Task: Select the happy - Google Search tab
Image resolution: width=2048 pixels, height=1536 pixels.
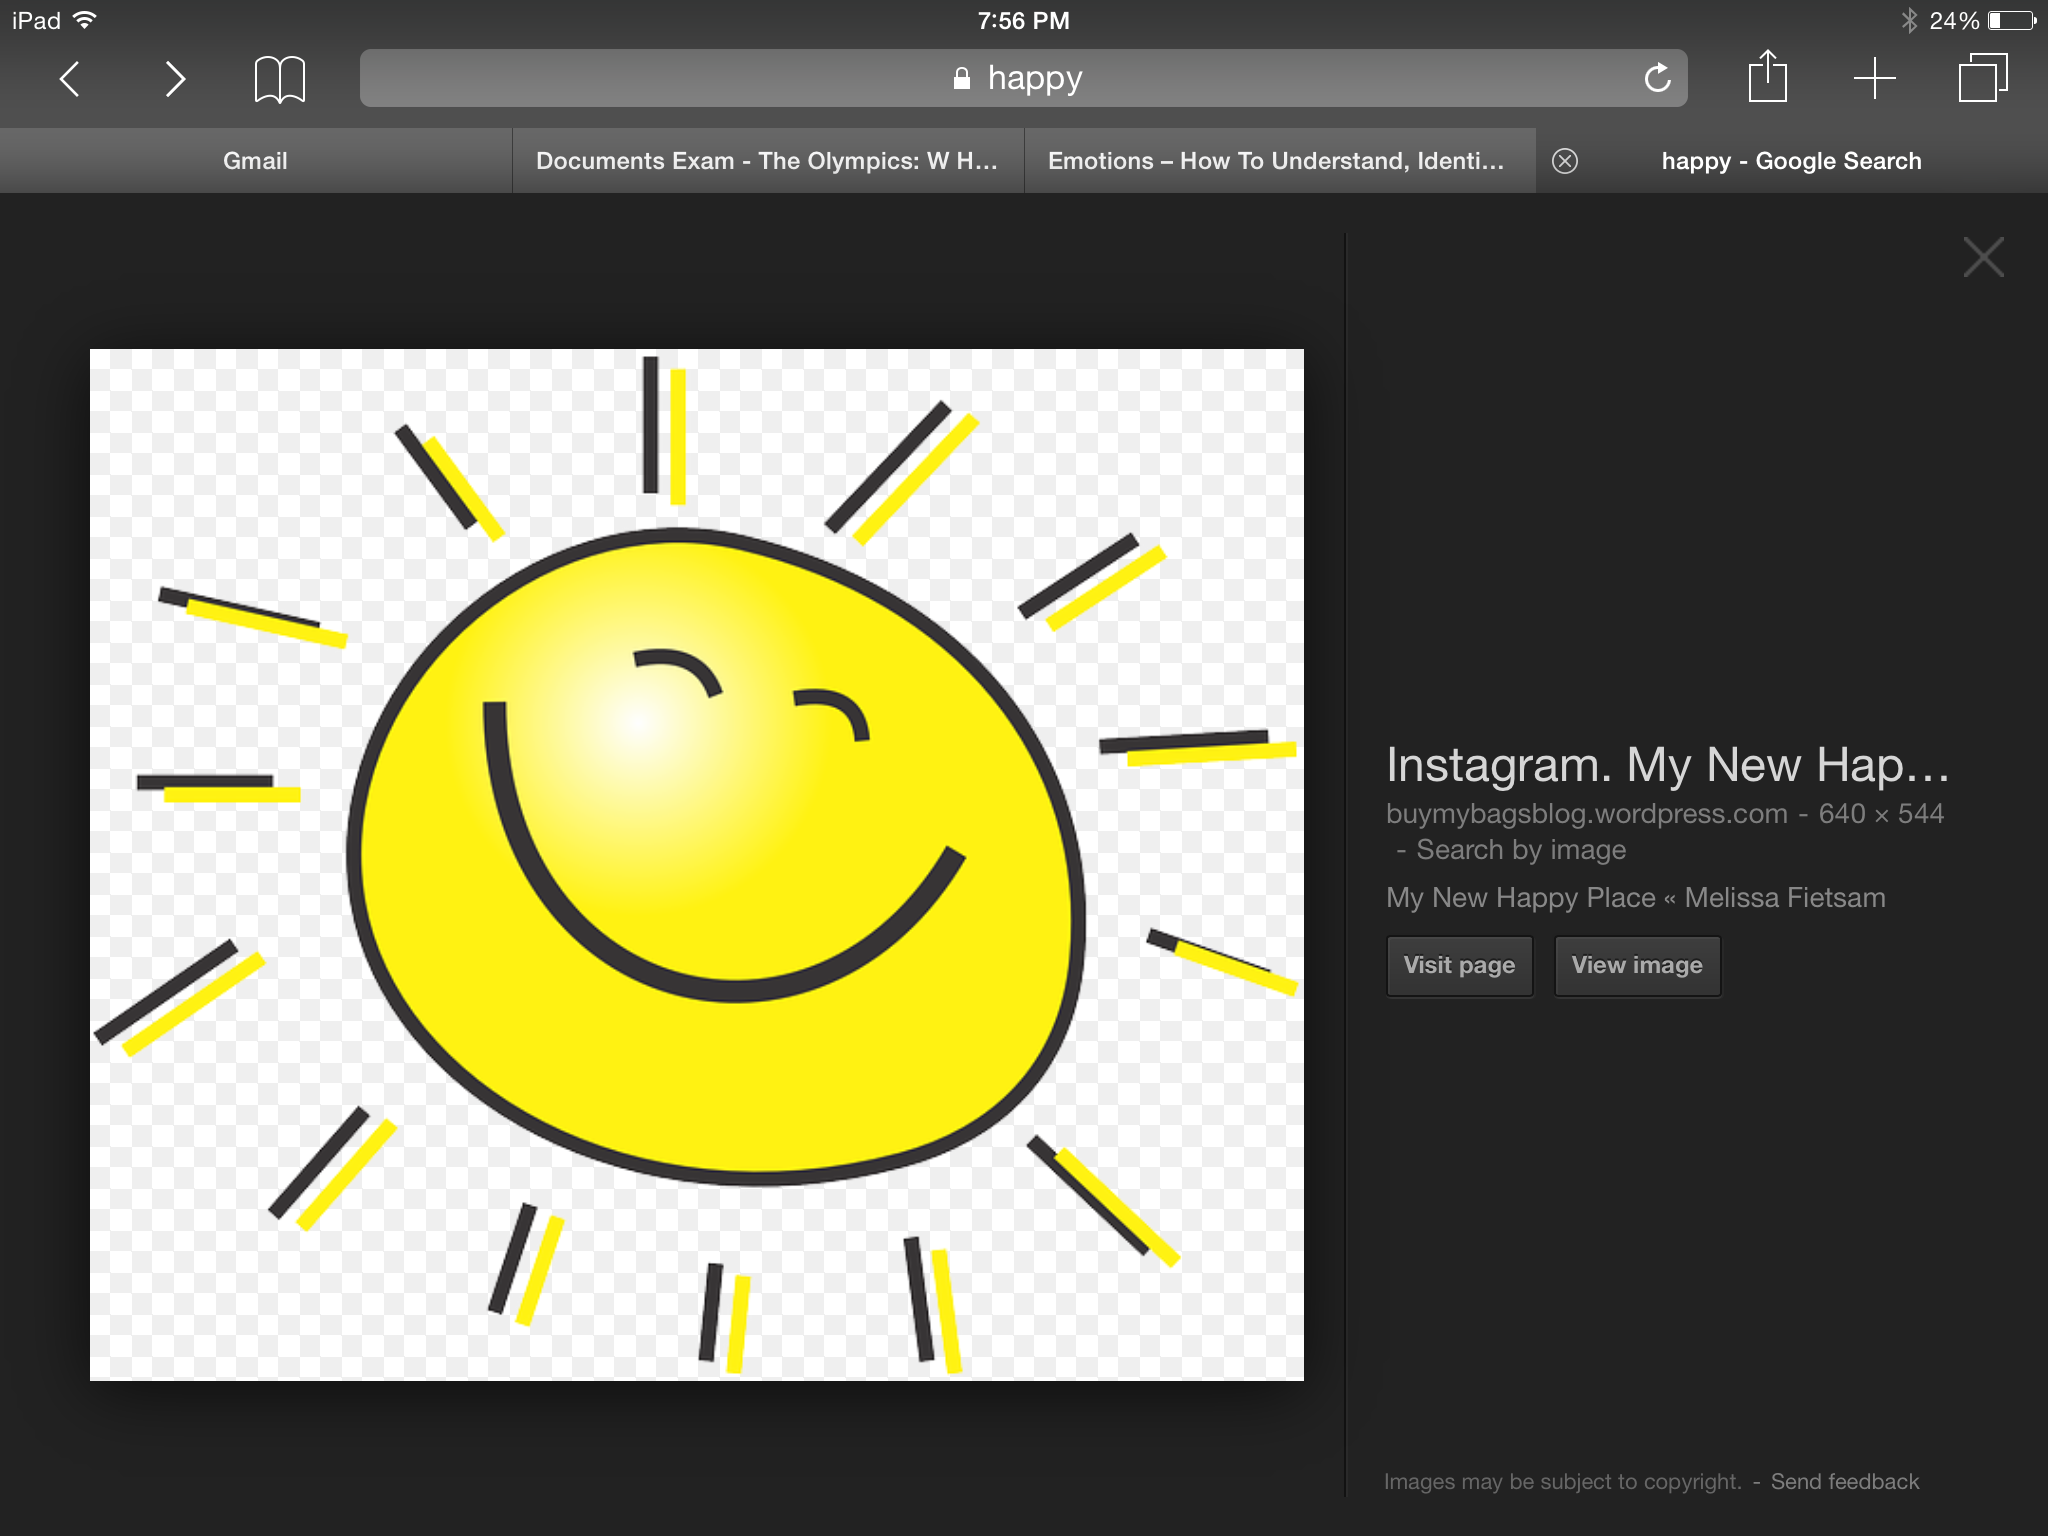Action: click(1791, 161)
